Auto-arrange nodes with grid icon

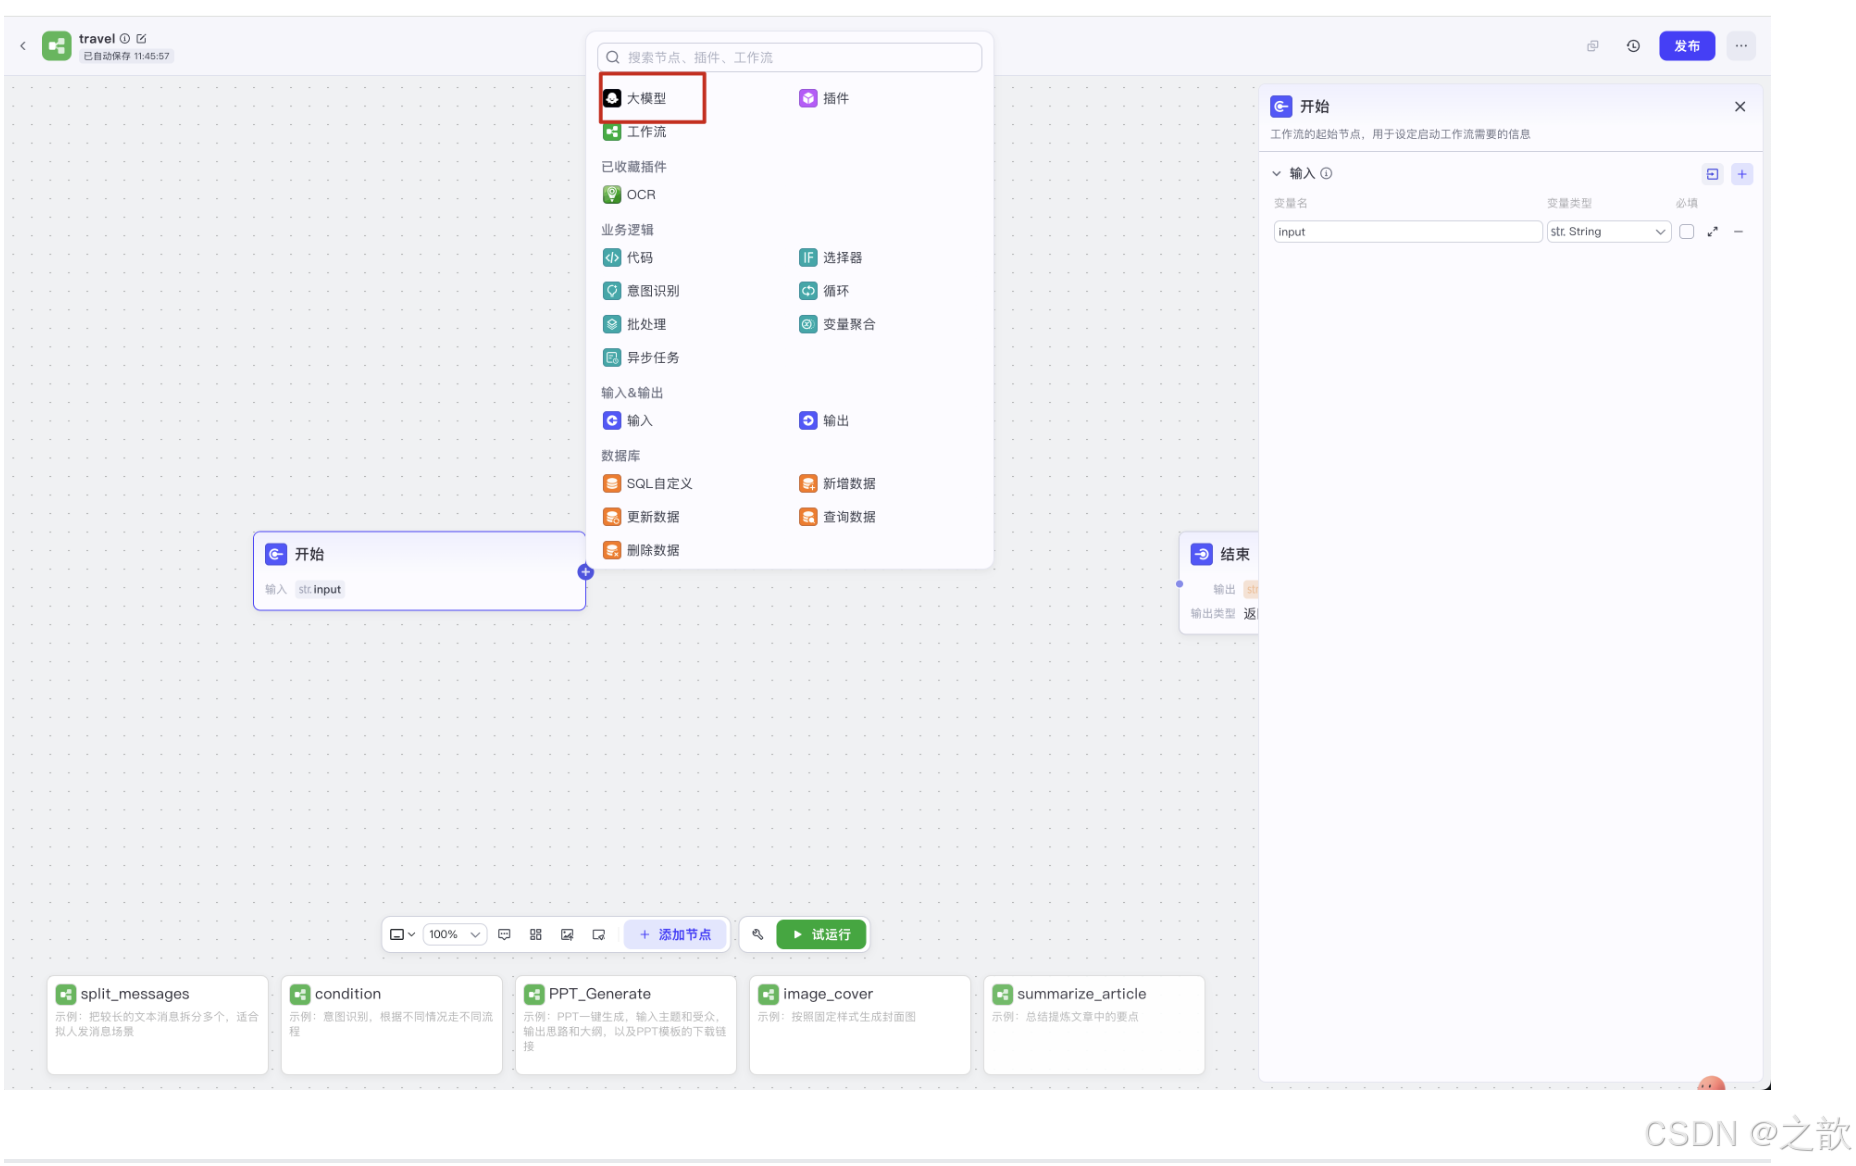536,935
